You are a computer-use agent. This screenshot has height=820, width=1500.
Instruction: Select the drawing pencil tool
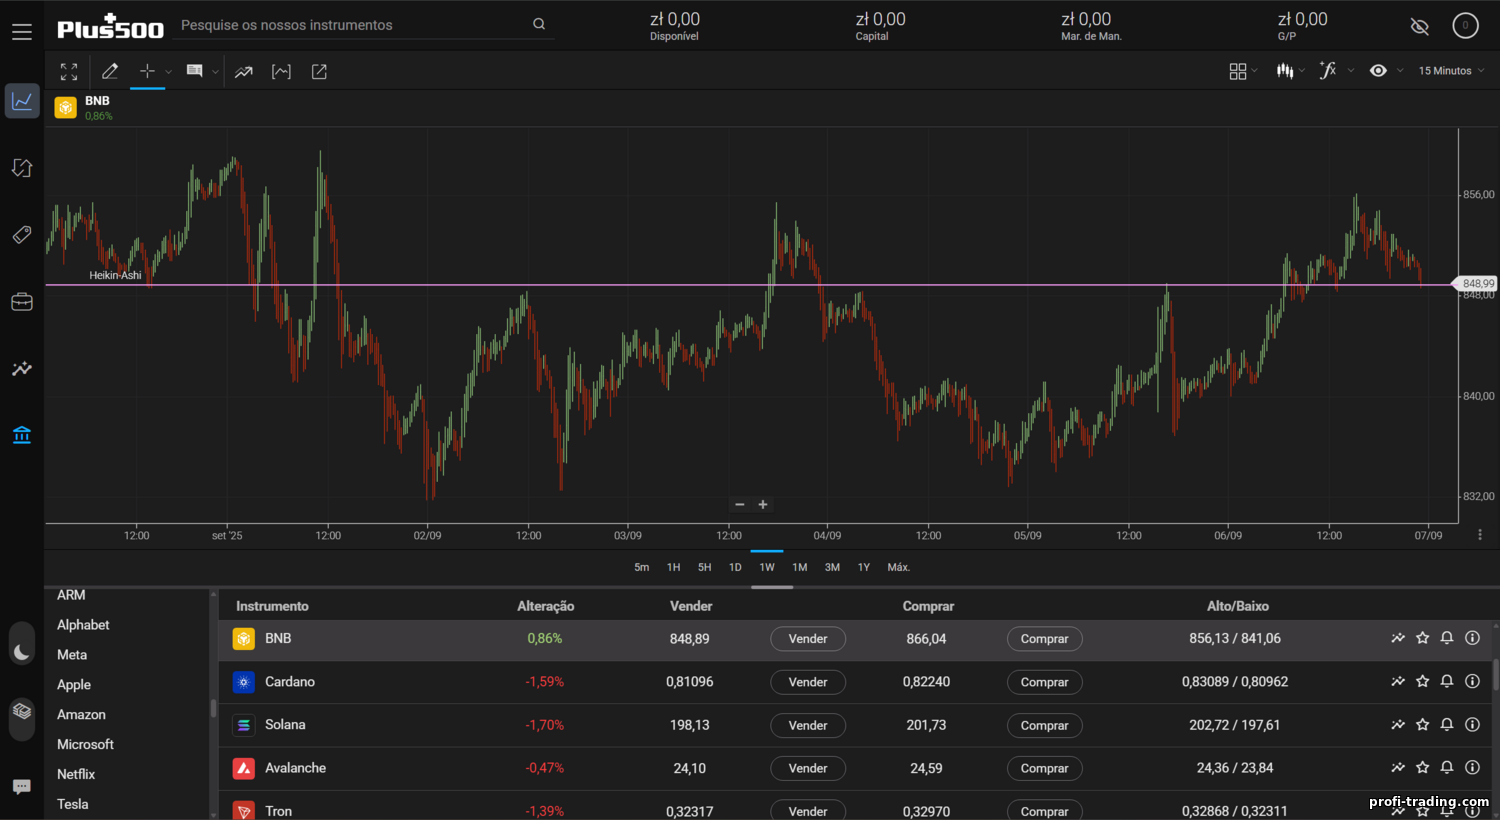pos(110,71)
